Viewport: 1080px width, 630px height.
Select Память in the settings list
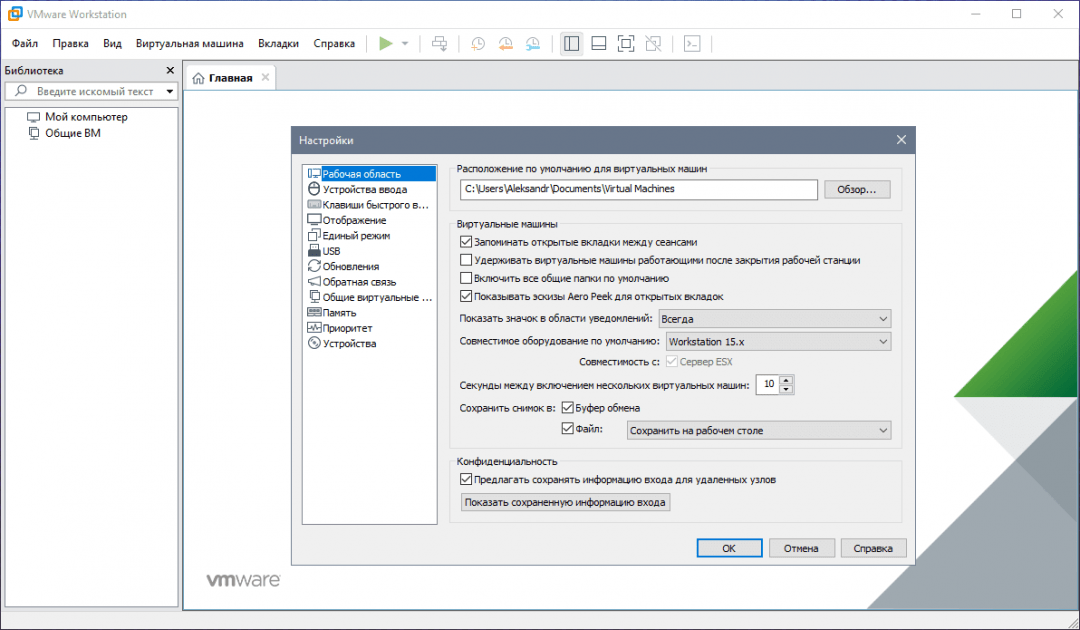point(340,313)
